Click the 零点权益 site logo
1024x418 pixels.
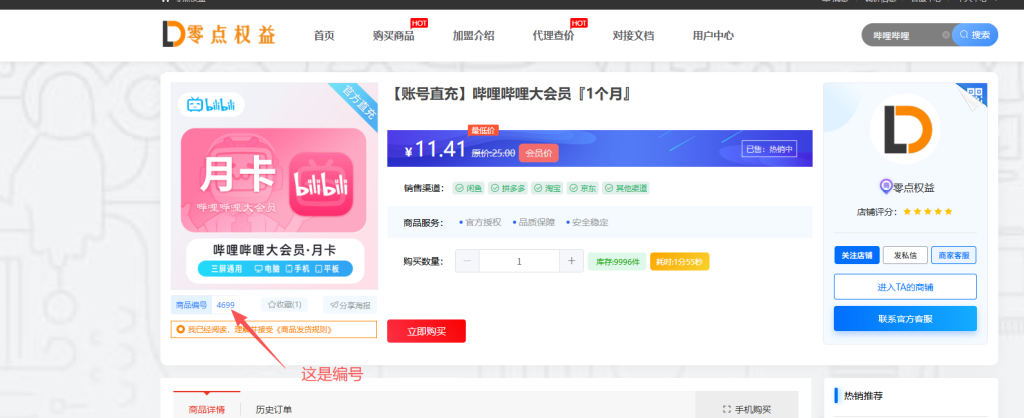pyautogui.click(x=219, y=35)
